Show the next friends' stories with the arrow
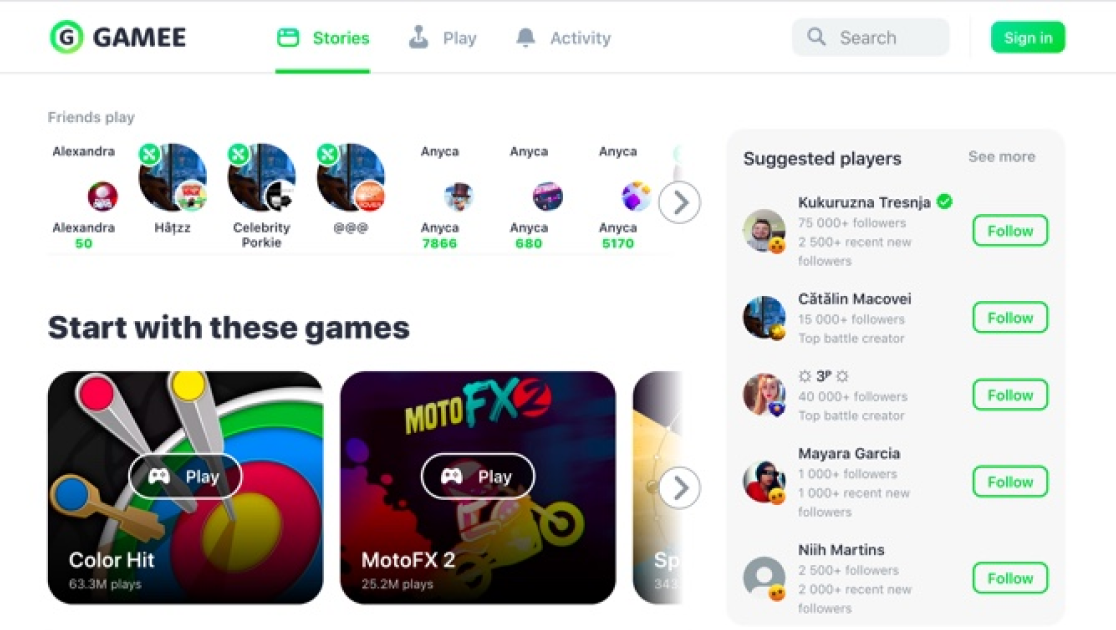Image resolution: width=1116 pixels, height=630 pixels. [680, 203]
